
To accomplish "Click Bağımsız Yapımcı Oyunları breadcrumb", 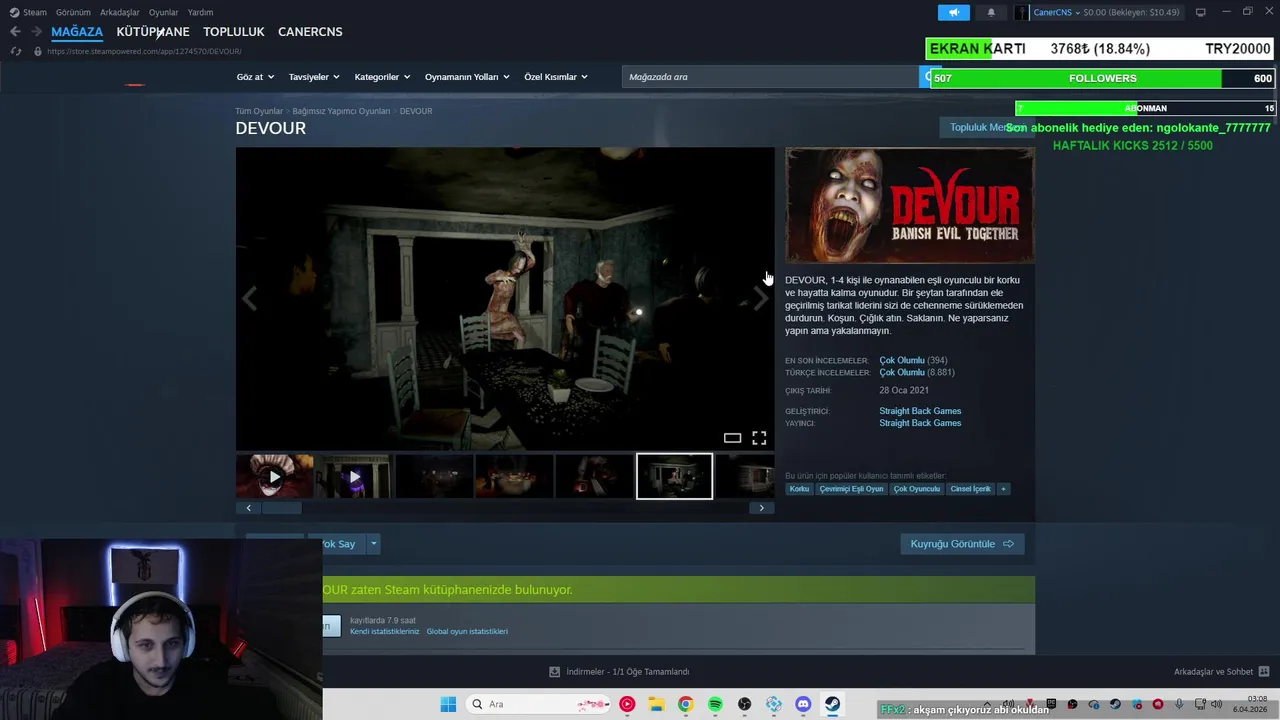I will pyautogui.click(x=341, y=111).
